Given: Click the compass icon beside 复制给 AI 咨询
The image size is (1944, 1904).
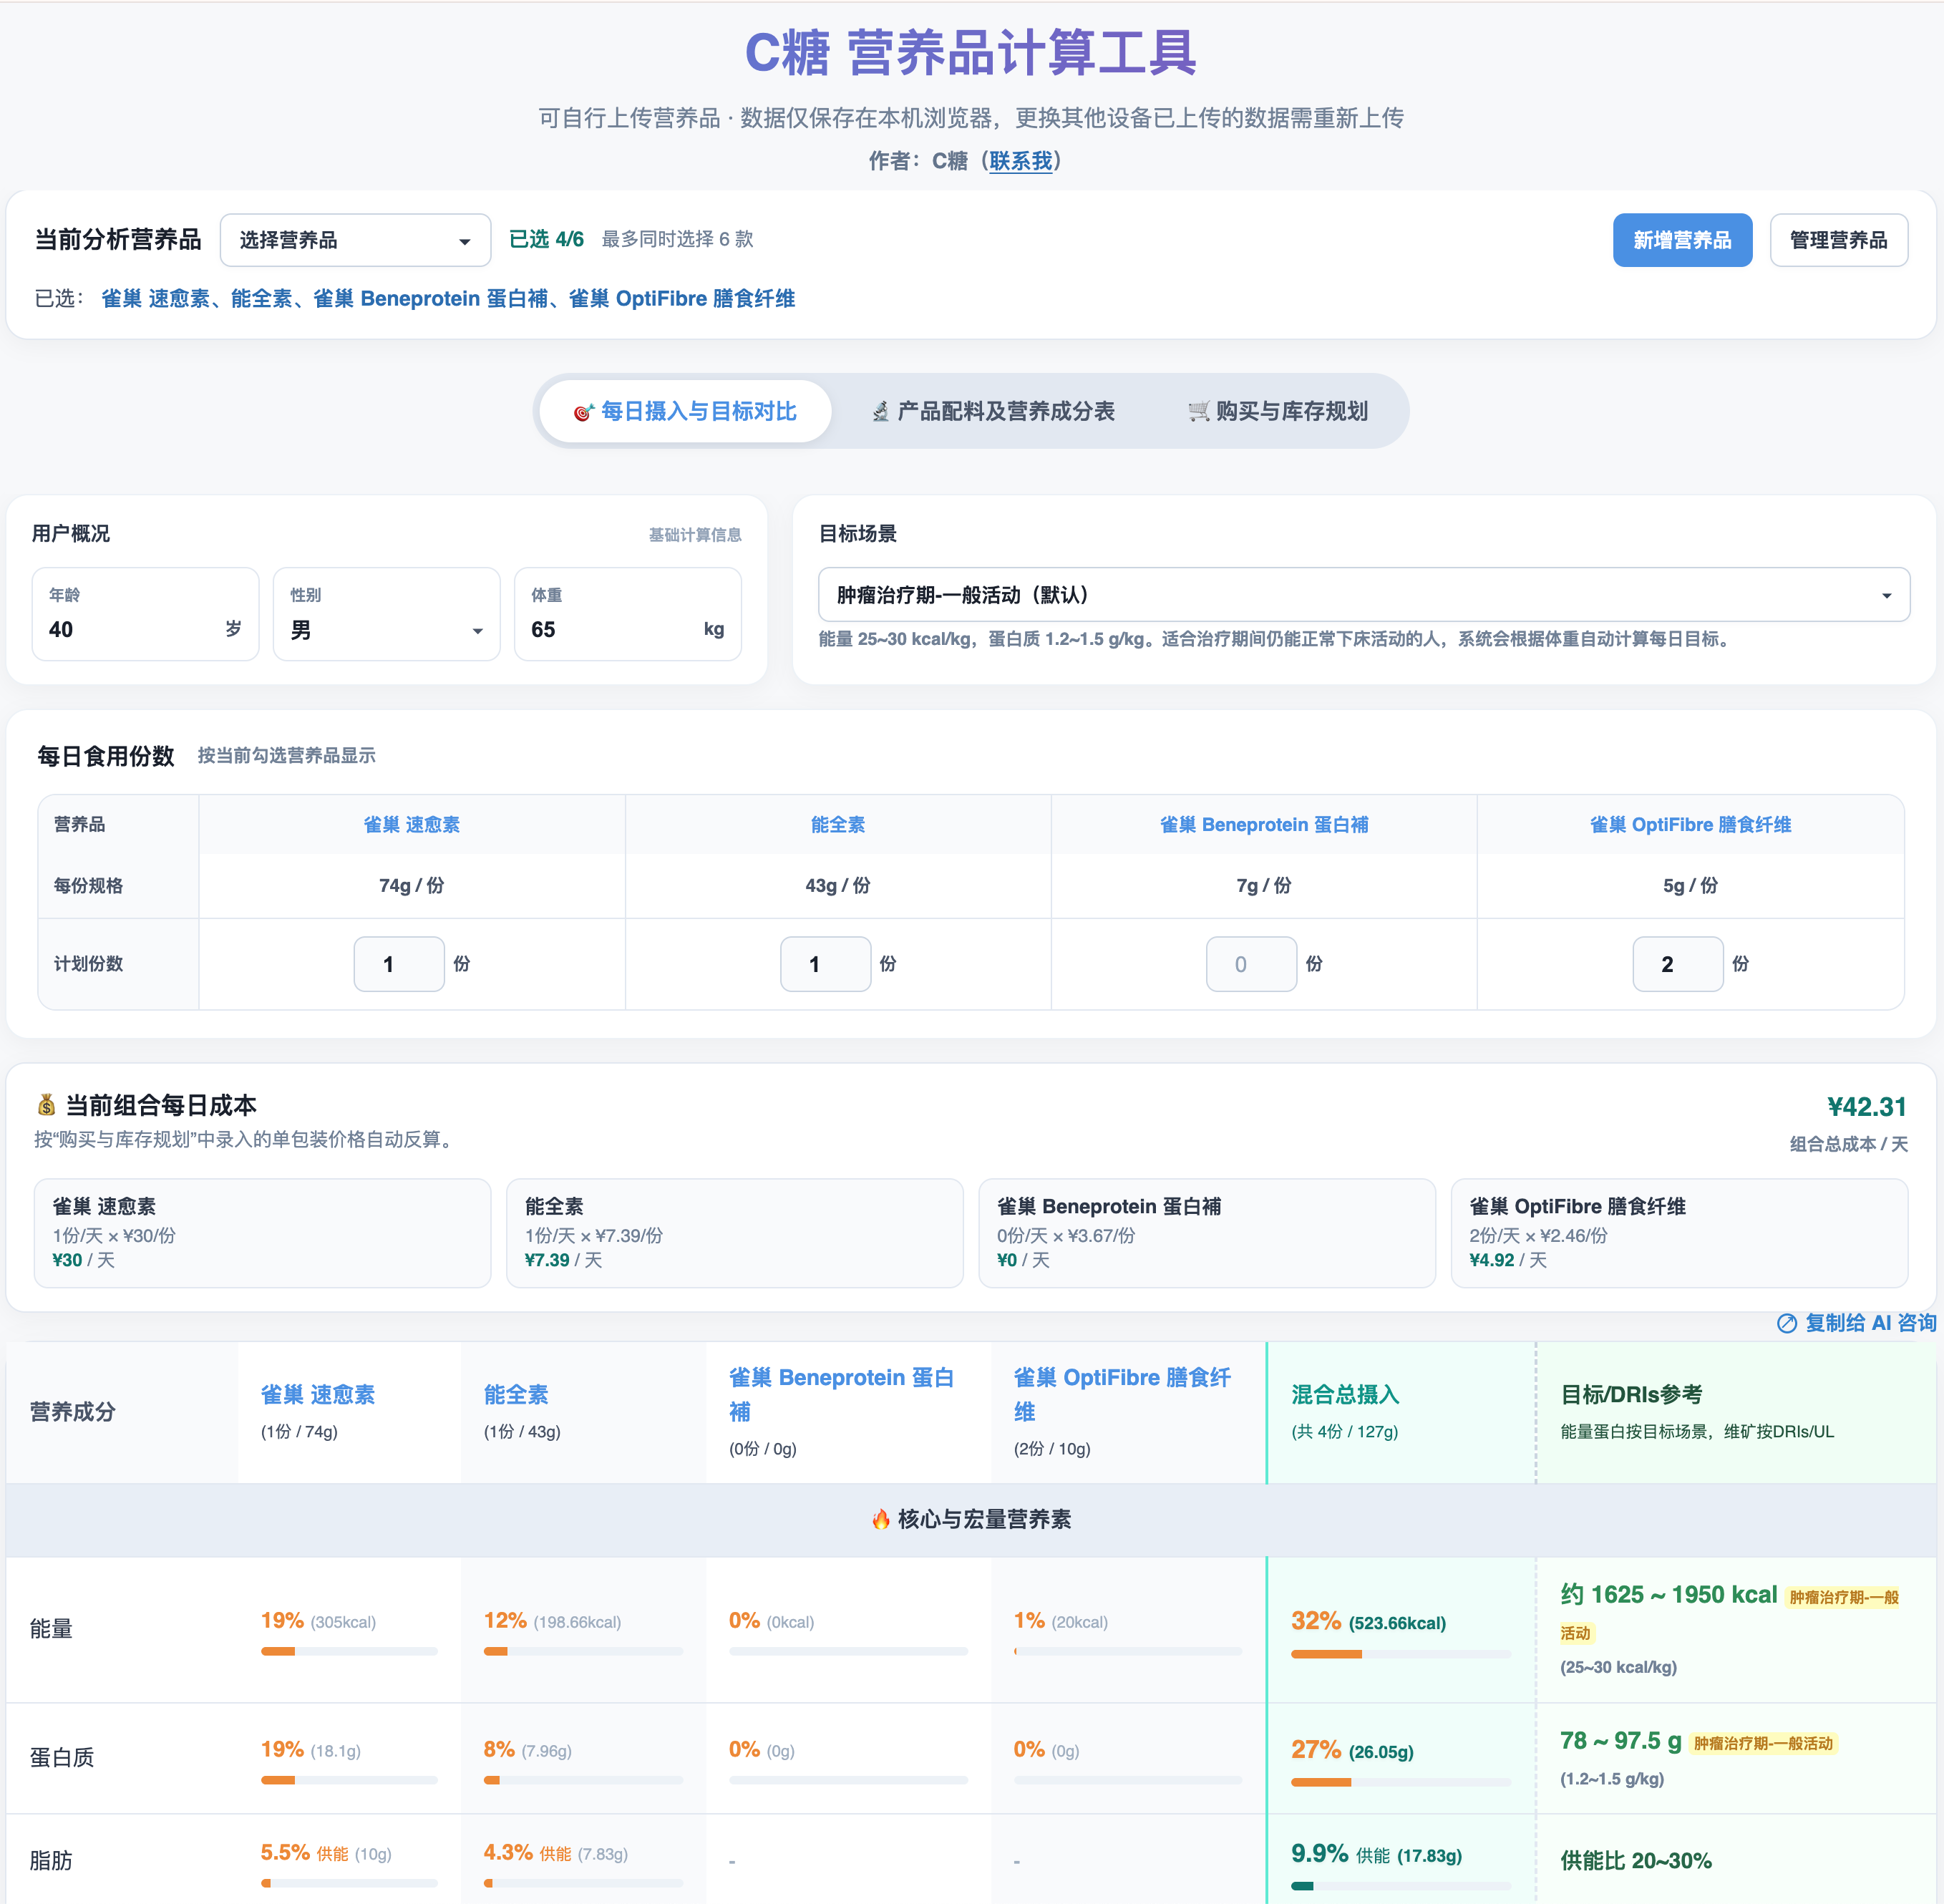Looking at the screenshot, I should [x=1787, y=1324].
